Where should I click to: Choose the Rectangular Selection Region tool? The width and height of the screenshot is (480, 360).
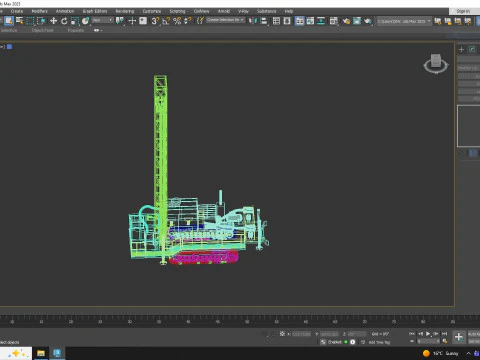tap(30, 21)
